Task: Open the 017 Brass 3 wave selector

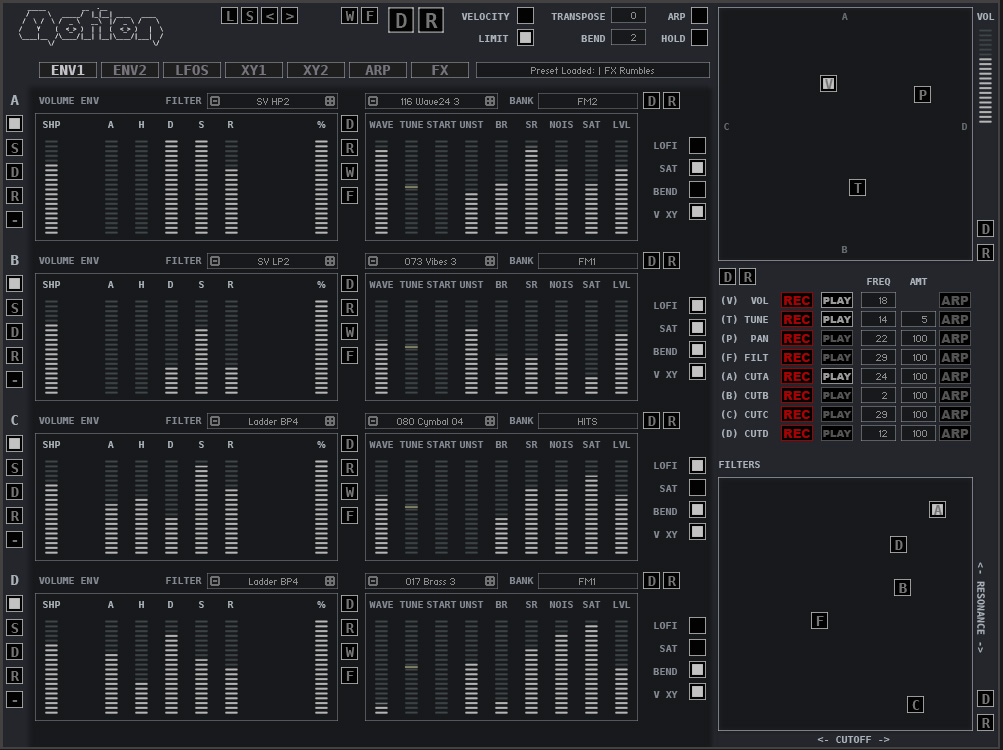Action: click(431, 581)
